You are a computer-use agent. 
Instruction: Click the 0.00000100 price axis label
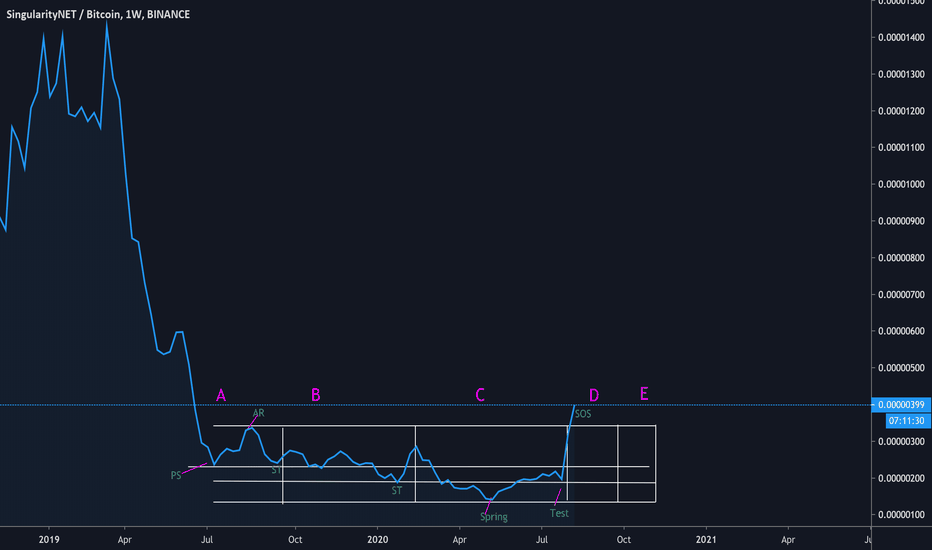[901, 515]
